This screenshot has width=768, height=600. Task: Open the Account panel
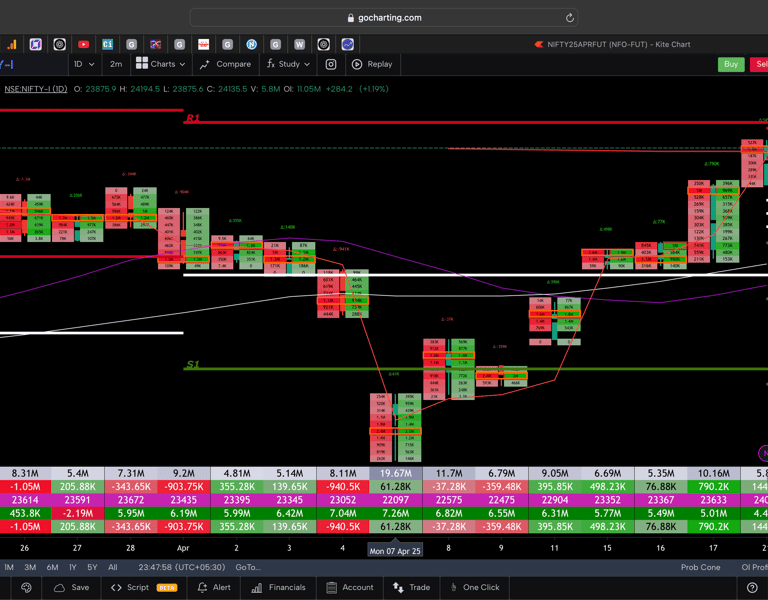pyautogui.click(x=350, y=587)
